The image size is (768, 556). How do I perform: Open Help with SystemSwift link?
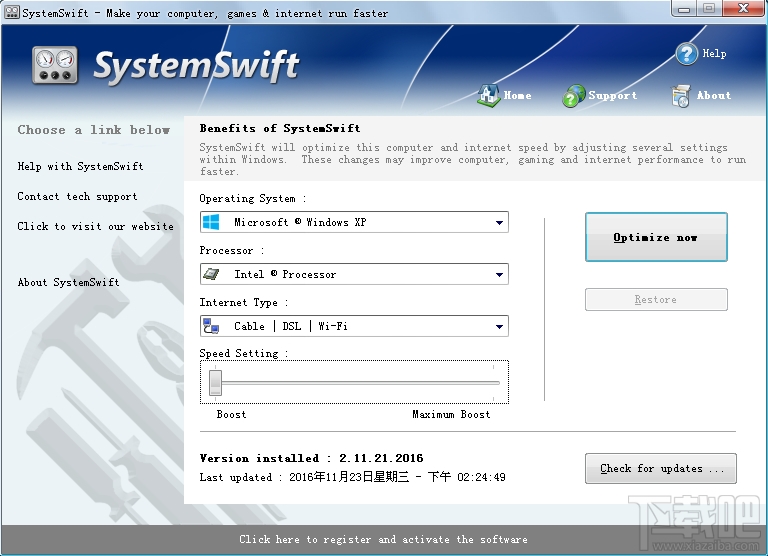(80, 167)
